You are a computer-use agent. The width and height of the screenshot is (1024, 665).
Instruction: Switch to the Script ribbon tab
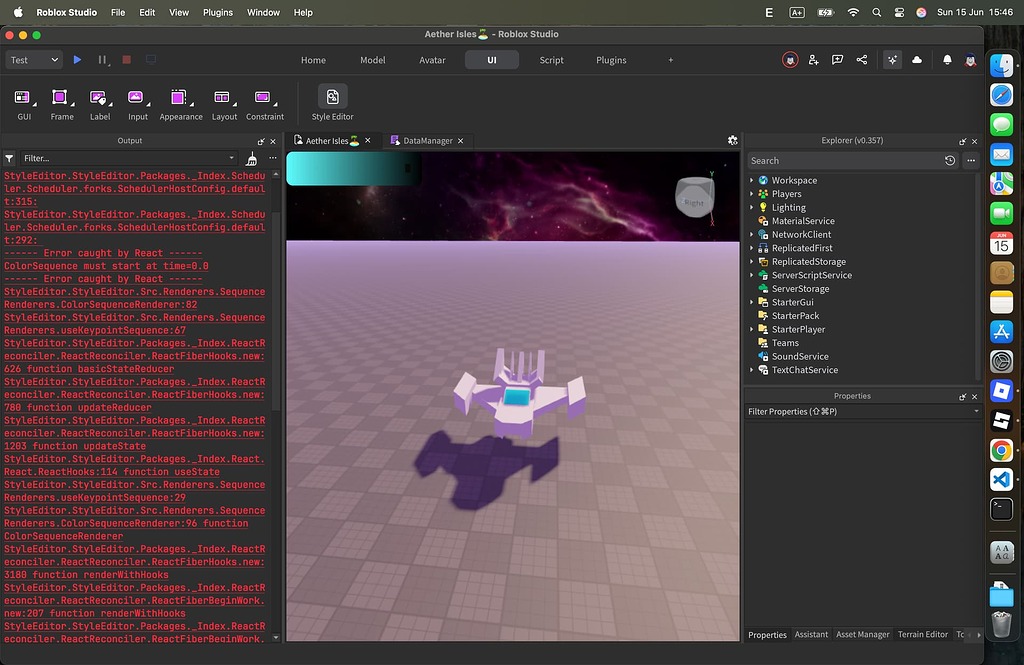pyautogui.click(x=551, y=60)
